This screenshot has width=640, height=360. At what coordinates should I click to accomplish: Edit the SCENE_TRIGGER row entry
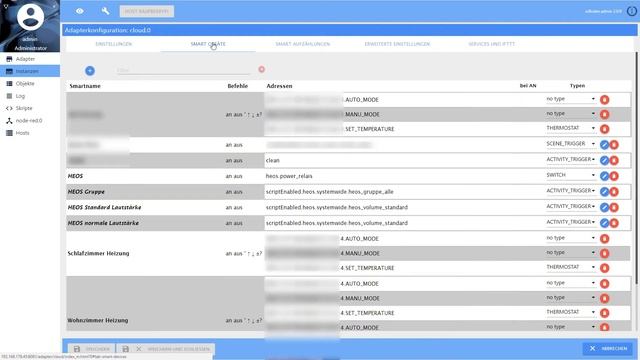[604, 144]
